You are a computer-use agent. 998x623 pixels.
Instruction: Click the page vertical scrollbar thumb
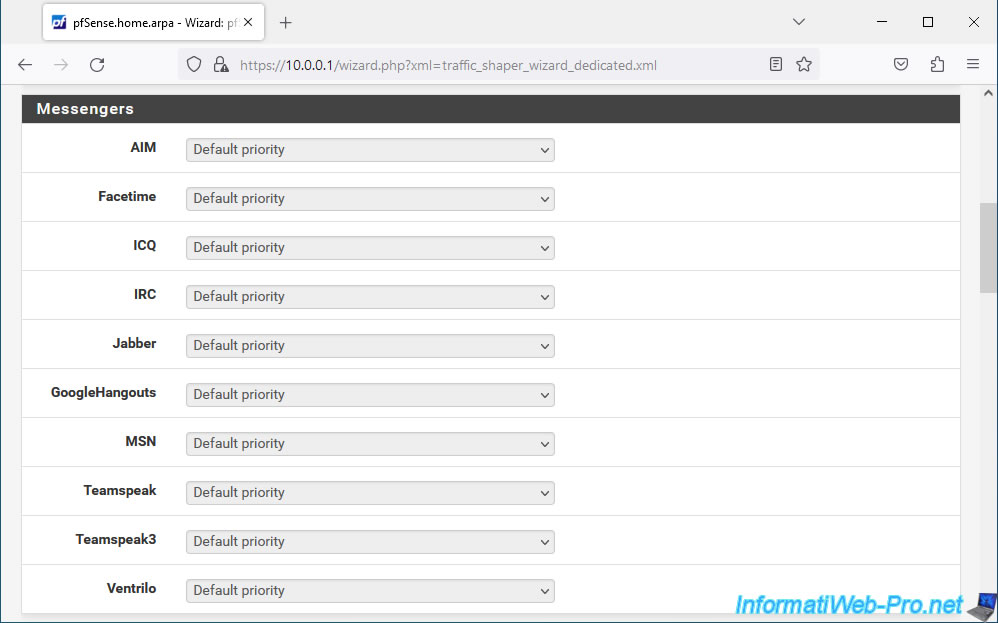tap(988, 248)
